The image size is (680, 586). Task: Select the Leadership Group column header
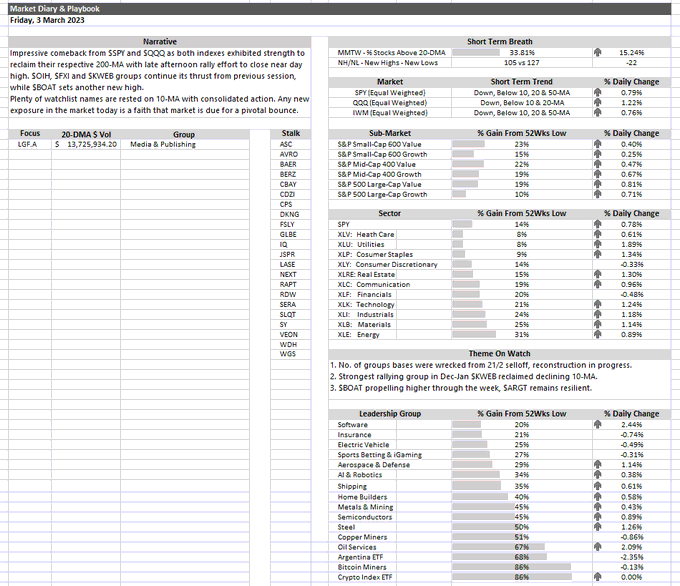(390, 414)
